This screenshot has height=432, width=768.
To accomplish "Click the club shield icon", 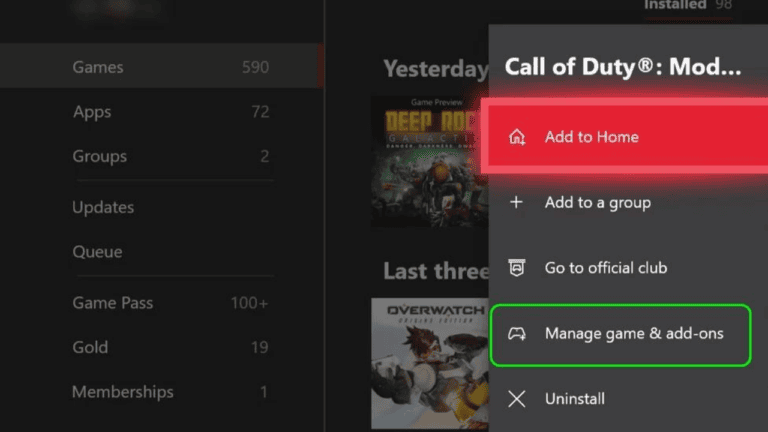I will (517, 268).
